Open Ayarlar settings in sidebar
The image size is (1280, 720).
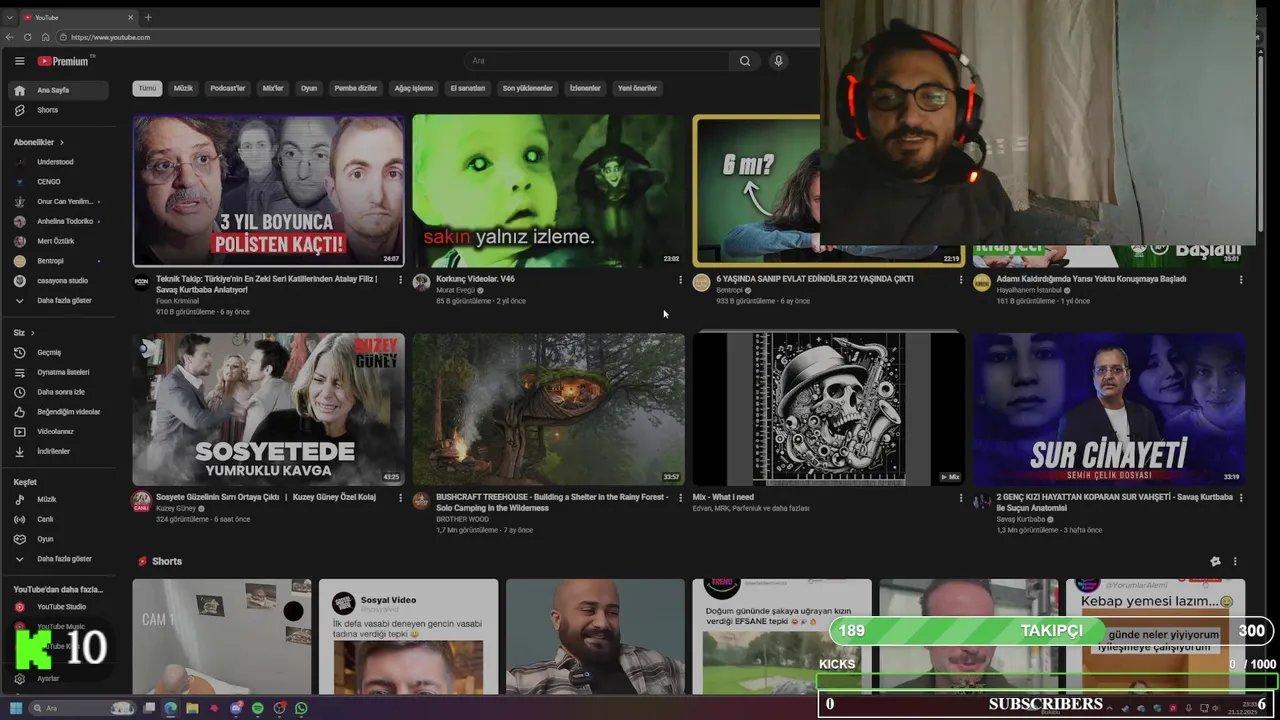[58, 678]
